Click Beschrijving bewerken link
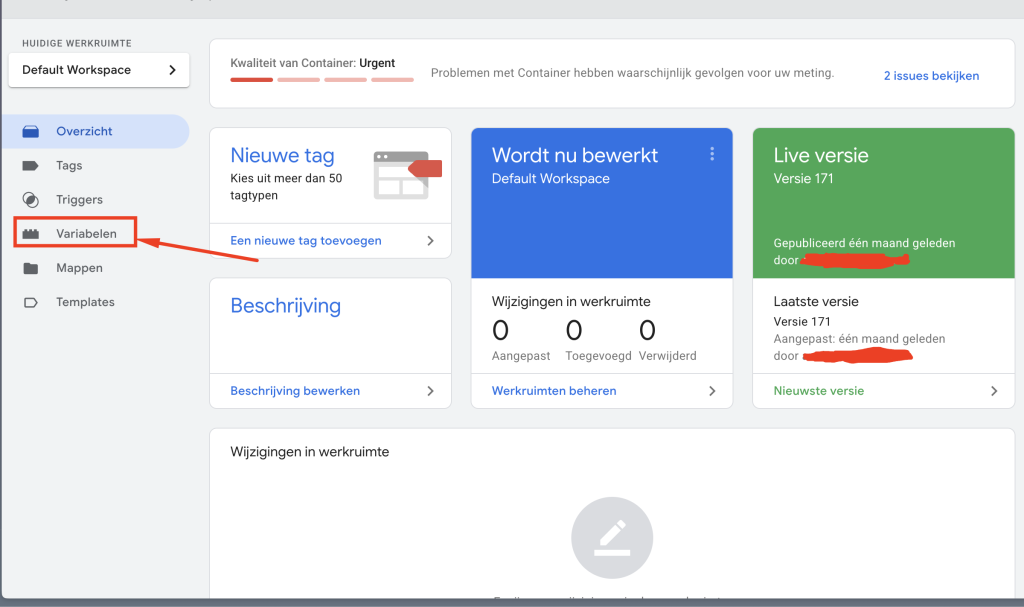The height and width of the screenshot is (607, 1024). coord(295,391)
